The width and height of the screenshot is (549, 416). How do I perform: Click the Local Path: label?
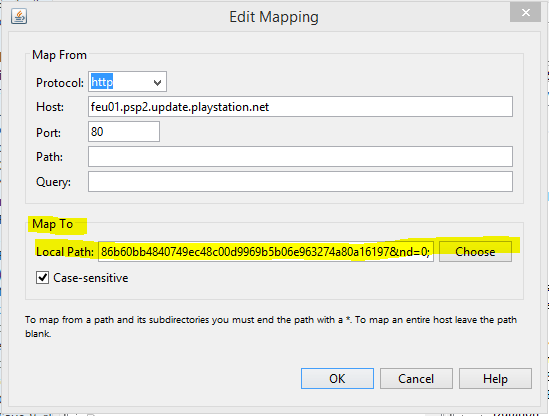(x=65, y=252)
